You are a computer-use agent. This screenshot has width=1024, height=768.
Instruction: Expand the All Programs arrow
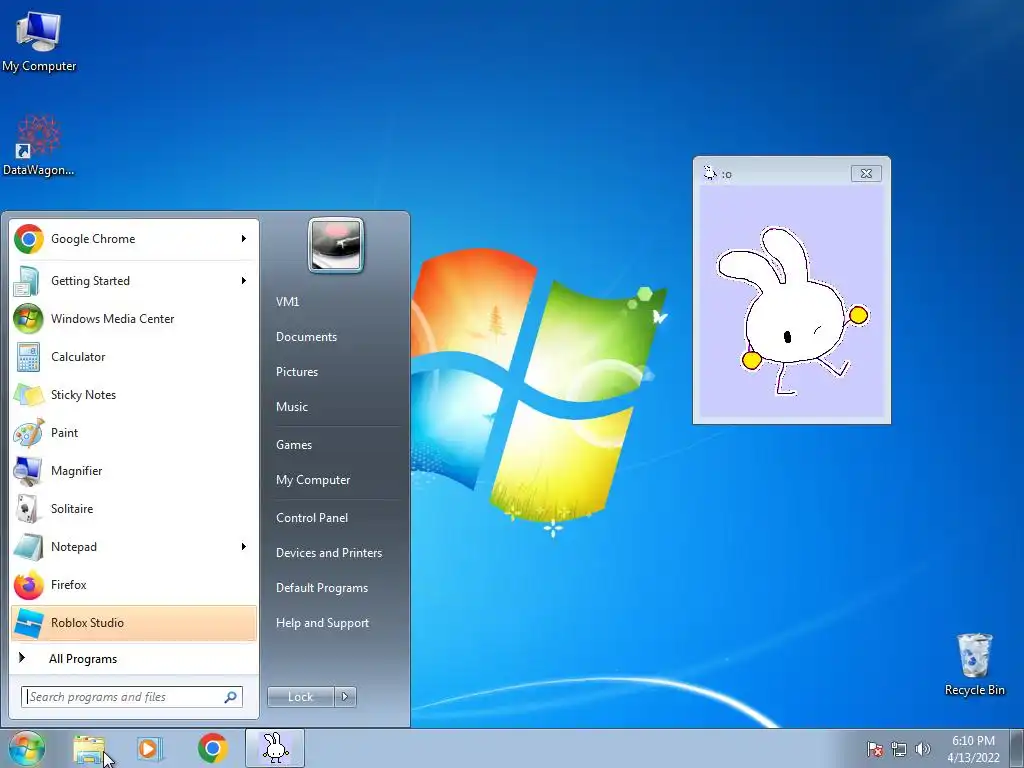22,658
